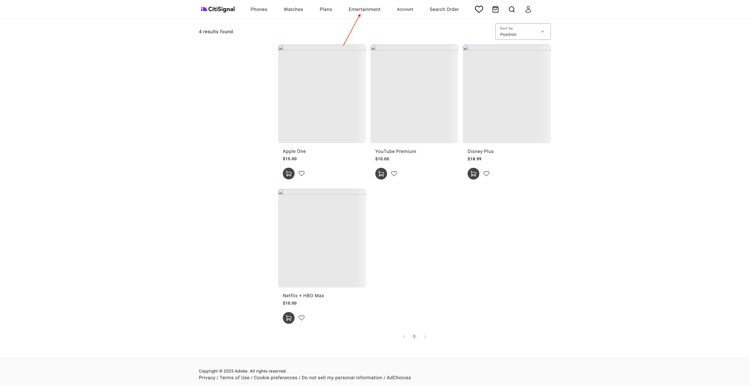Screen dimensions: 750x386
Task: Add YouTube Premium to cart
Action: pos(381,174)
